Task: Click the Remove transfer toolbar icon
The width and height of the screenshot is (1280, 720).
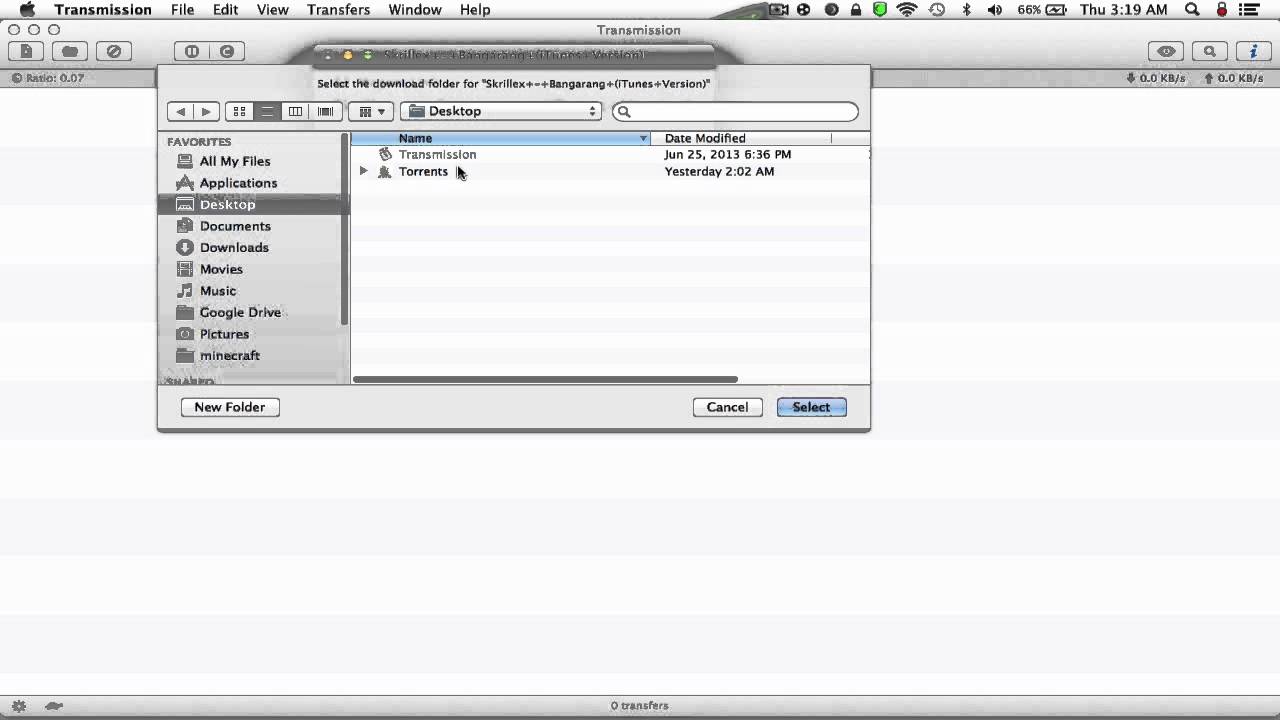Action: pyautogui.click(x=114, y=51)
